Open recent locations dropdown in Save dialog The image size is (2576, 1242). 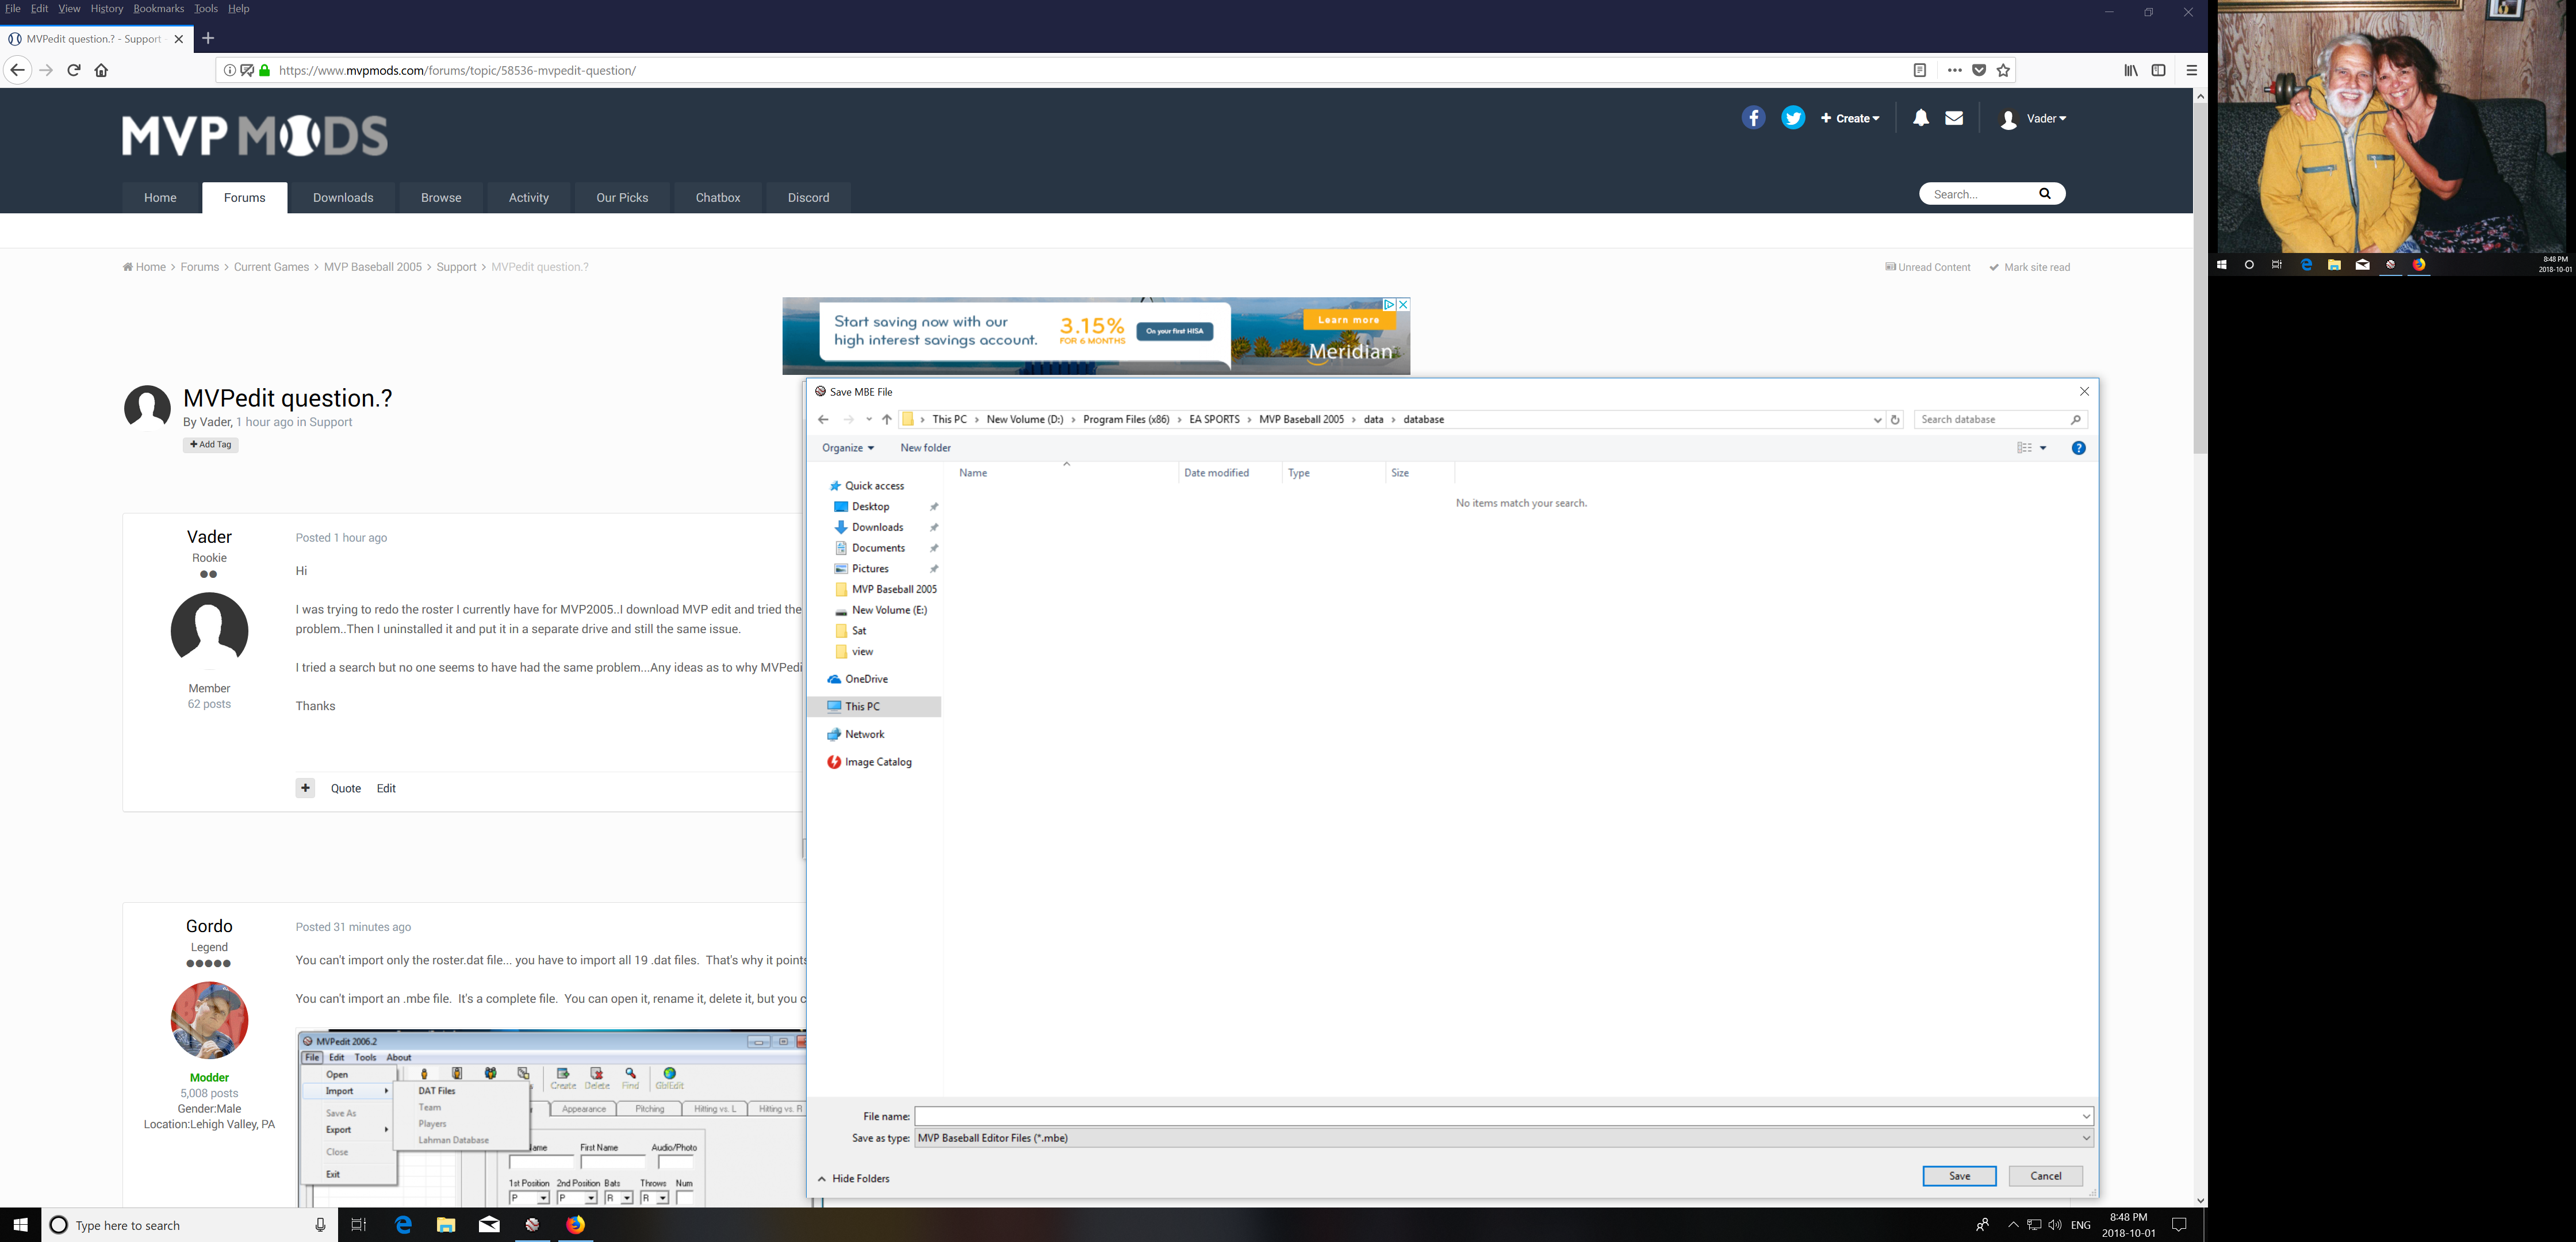click(868, 420)
